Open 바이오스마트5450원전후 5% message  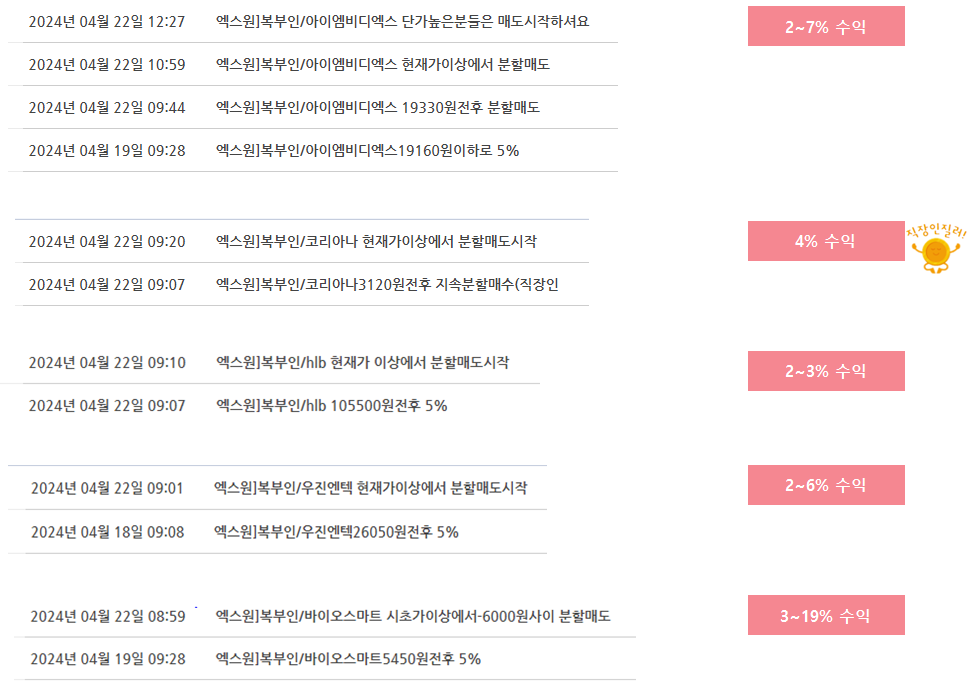coord(348,659)
